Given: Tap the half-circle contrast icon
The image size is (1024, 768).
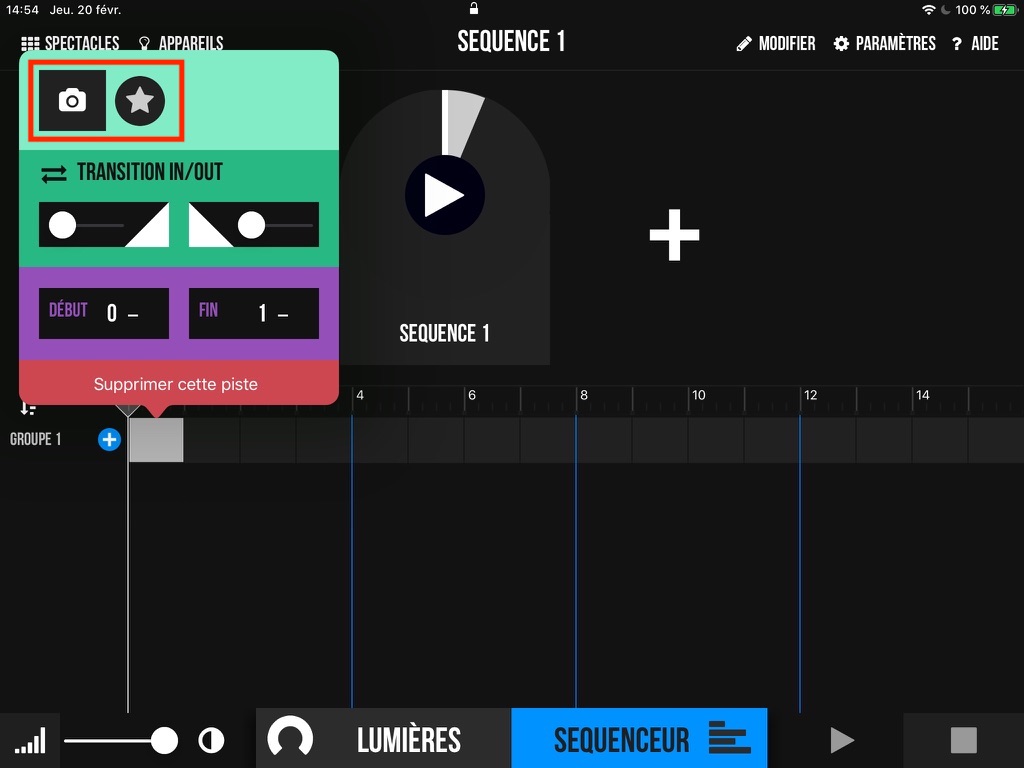Looking at the screenshot, I should coord(211,741).
